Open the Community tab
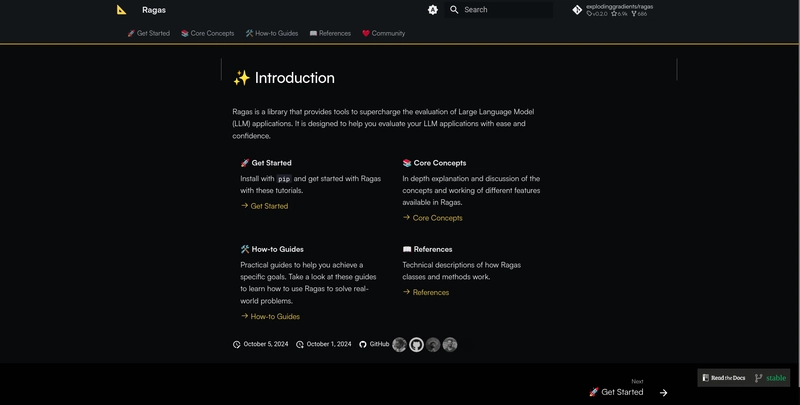The height and width of the screenshot is (405, 800). (x=384, y=33)
